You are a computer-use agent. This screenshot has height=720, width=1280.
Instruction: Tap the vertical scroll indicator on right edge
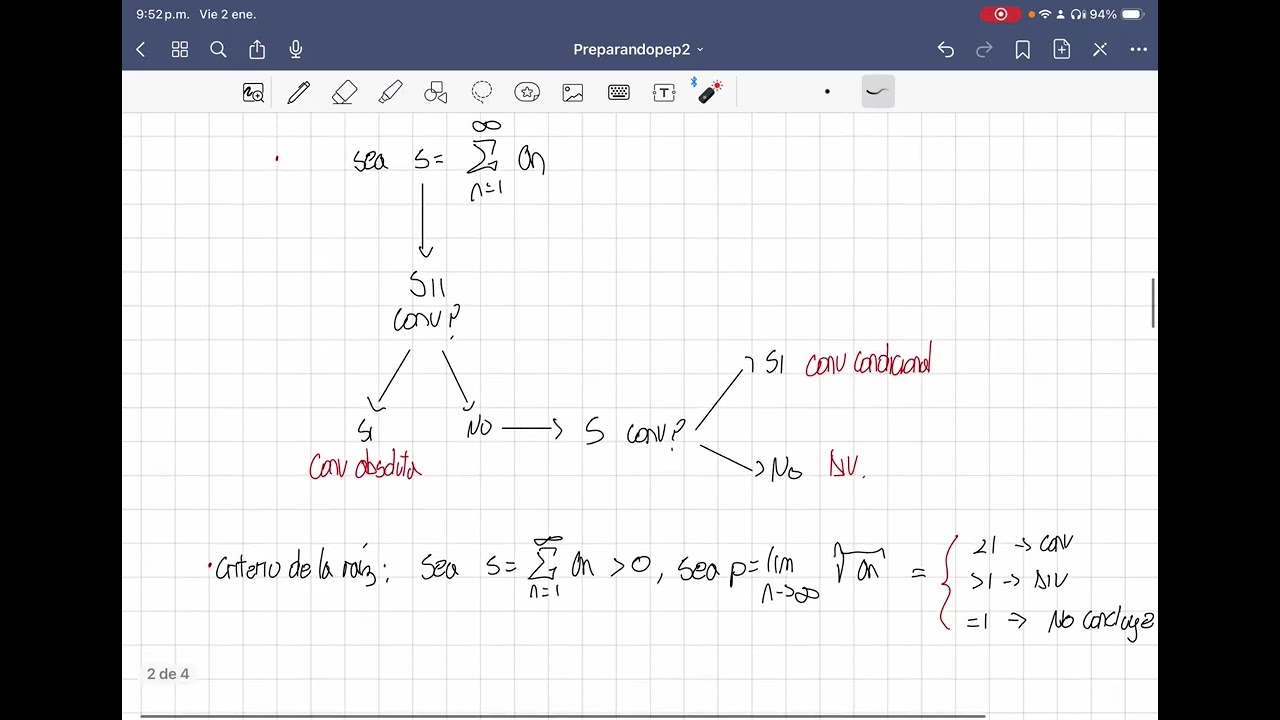pos(1154,303)
